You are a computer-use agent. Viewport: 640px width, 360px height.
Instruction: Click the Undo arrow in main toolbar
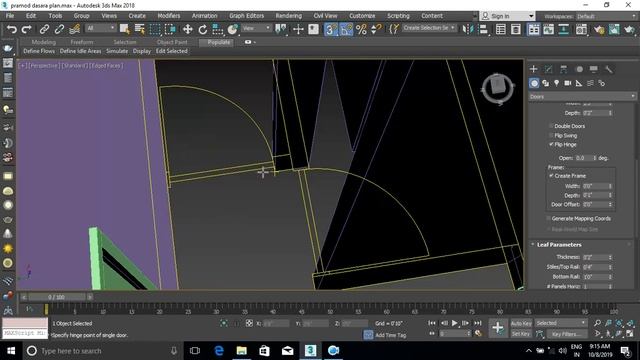coord(12,29)
